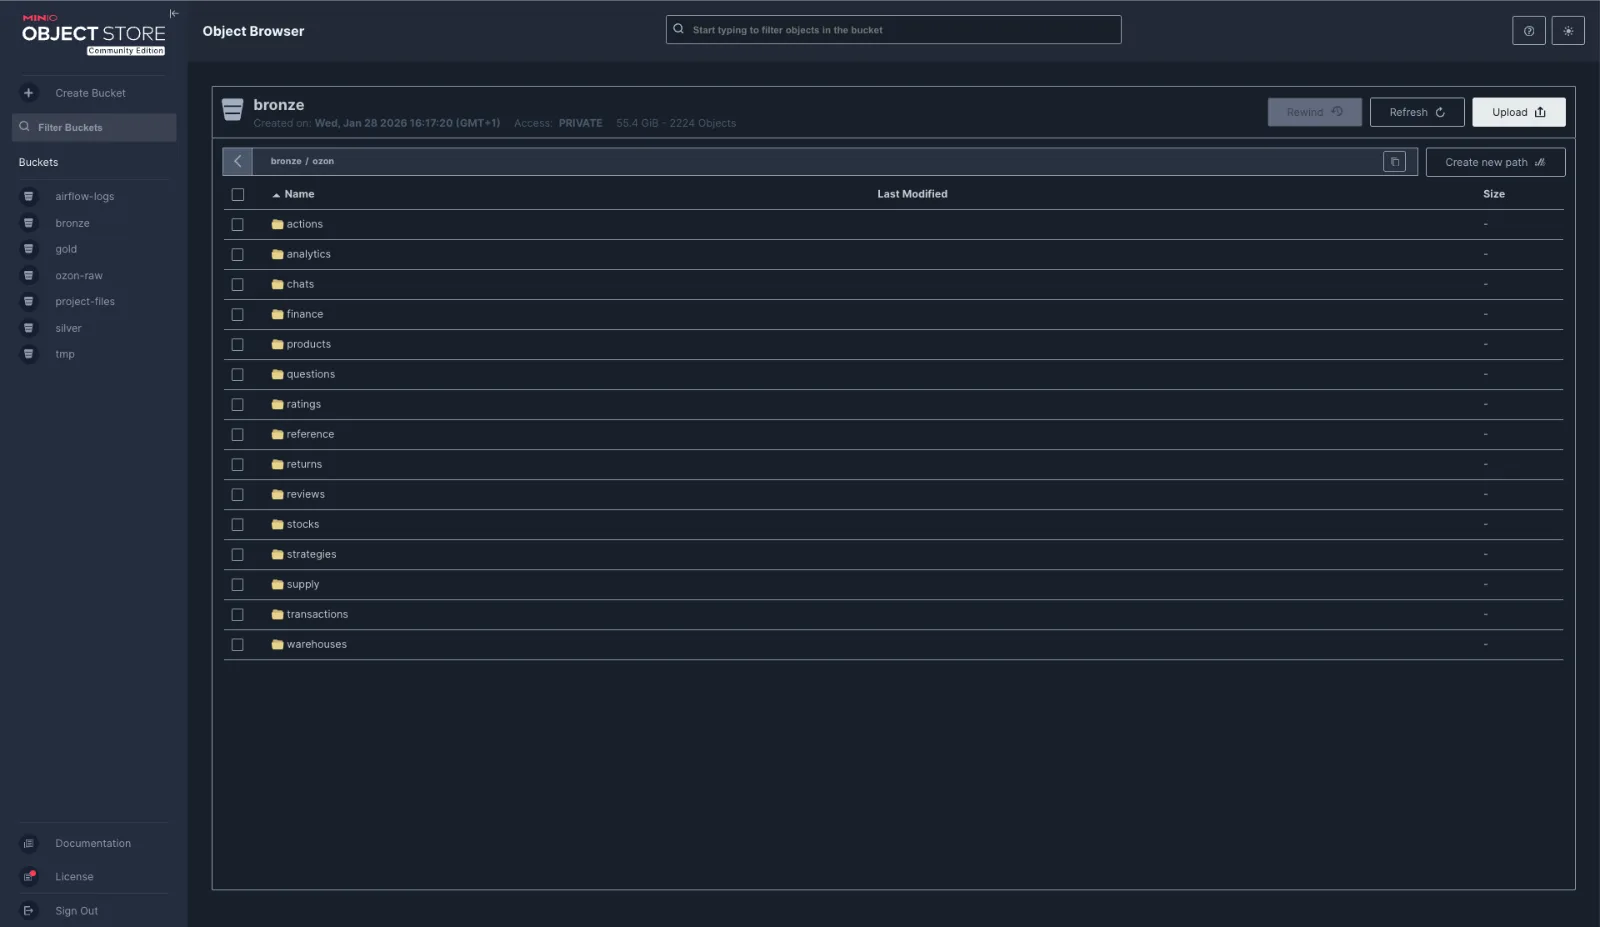1600x927 pixels.
Task: Click the large bronze bucket icon in the header
Action: (x=232, y=110)
